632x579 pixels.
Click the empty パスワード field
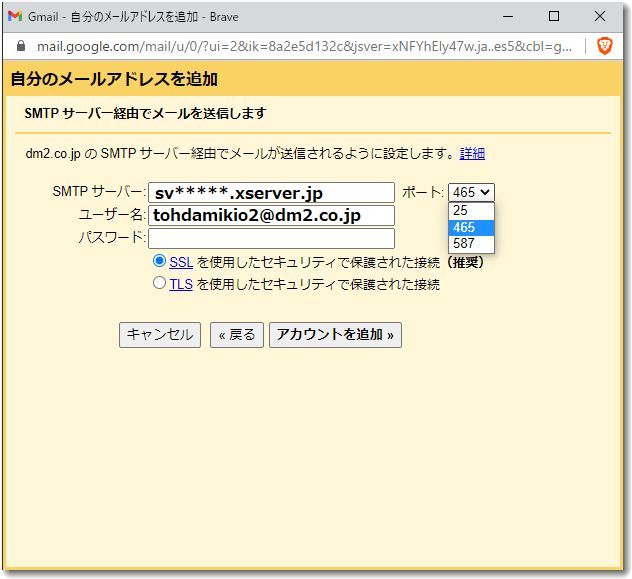(271, 238)
